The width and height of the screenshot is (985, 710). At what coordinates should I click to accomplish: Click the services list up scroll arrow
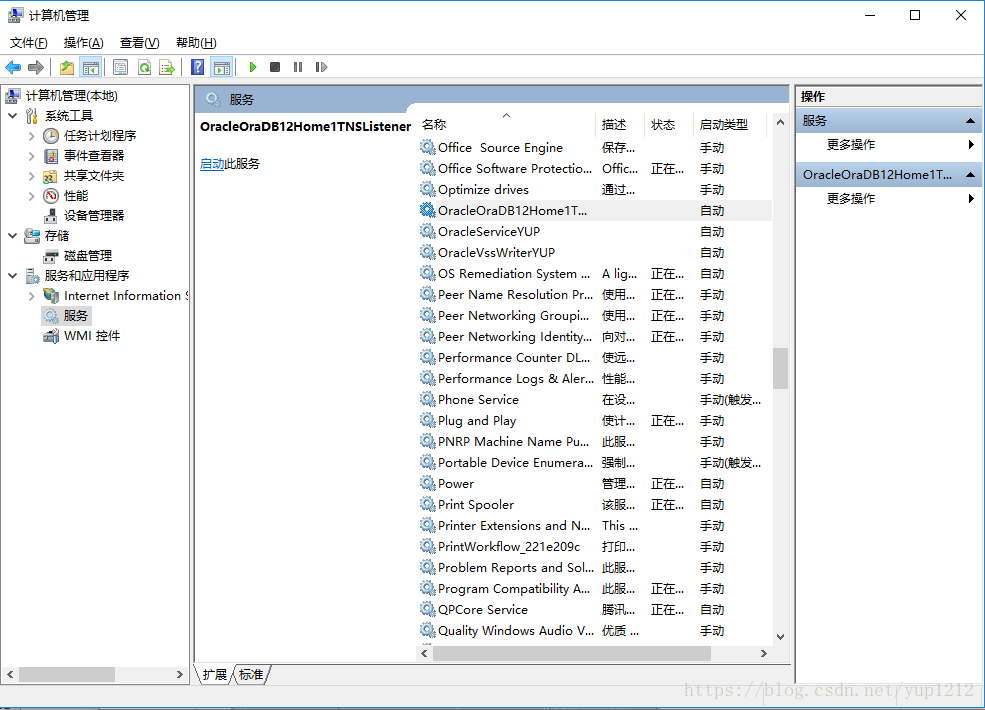pos(780,123)
